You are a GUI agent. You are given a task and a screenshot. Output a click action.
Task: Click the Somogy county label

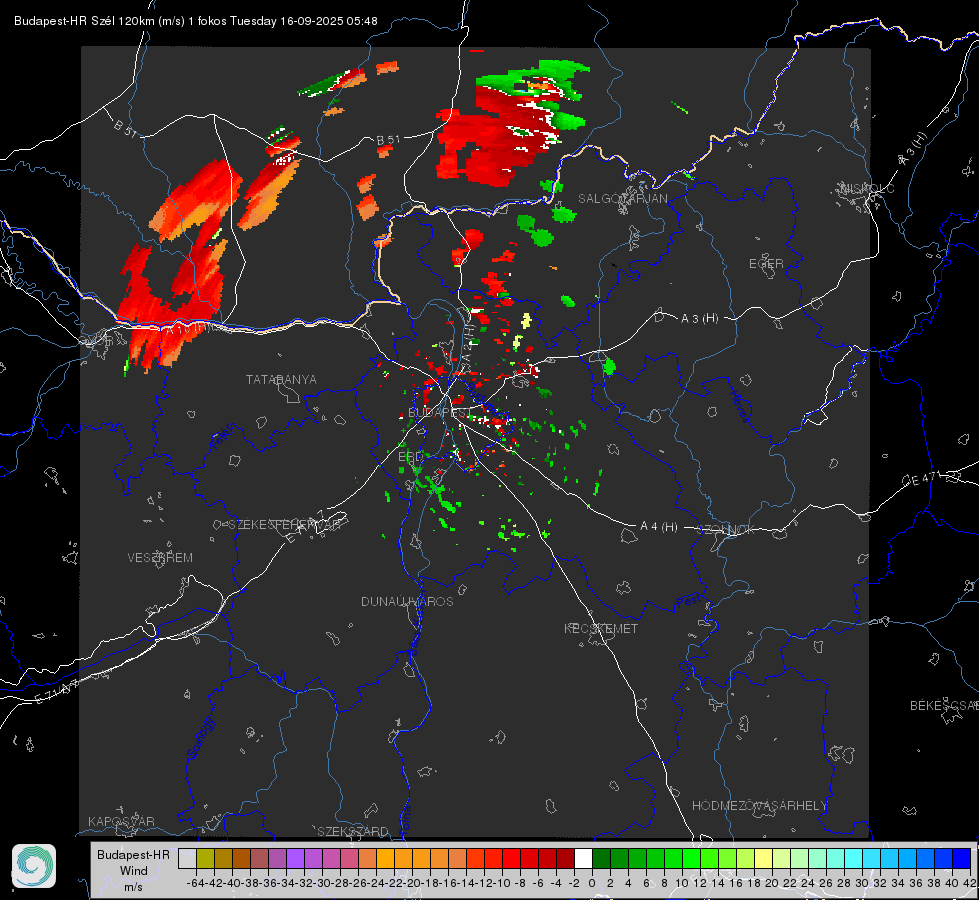[x=200, y=738]
